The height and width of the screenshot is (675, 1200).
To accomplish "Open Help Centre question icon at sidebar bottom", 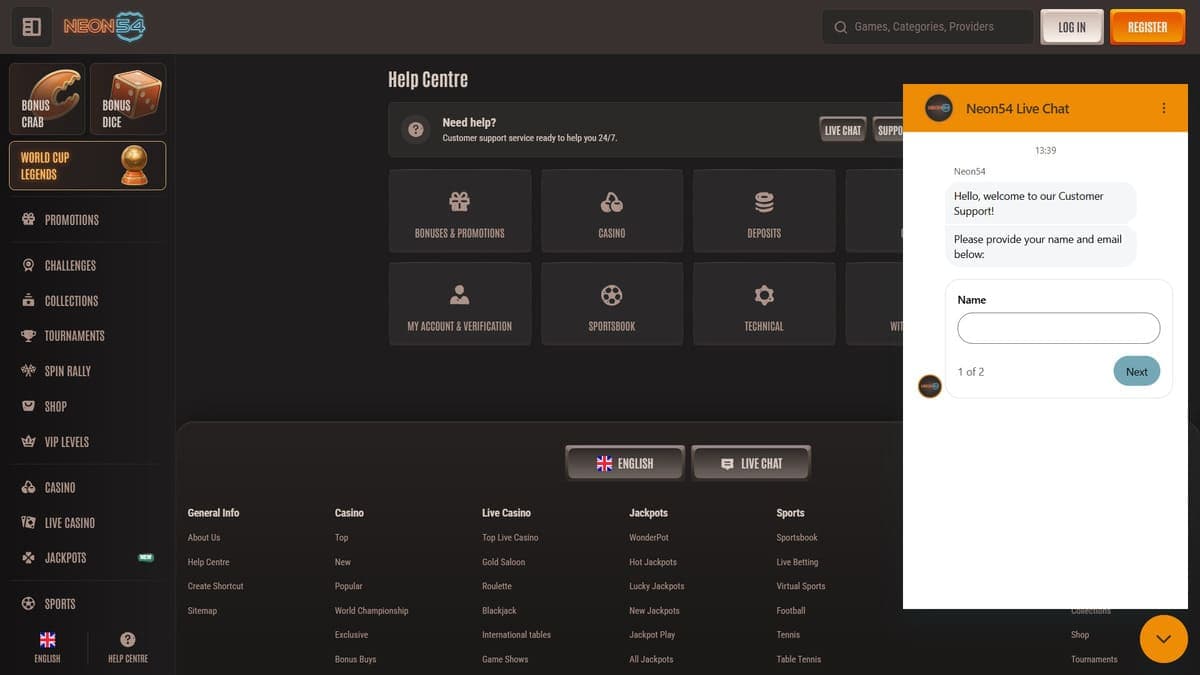I will coord(128,640).
